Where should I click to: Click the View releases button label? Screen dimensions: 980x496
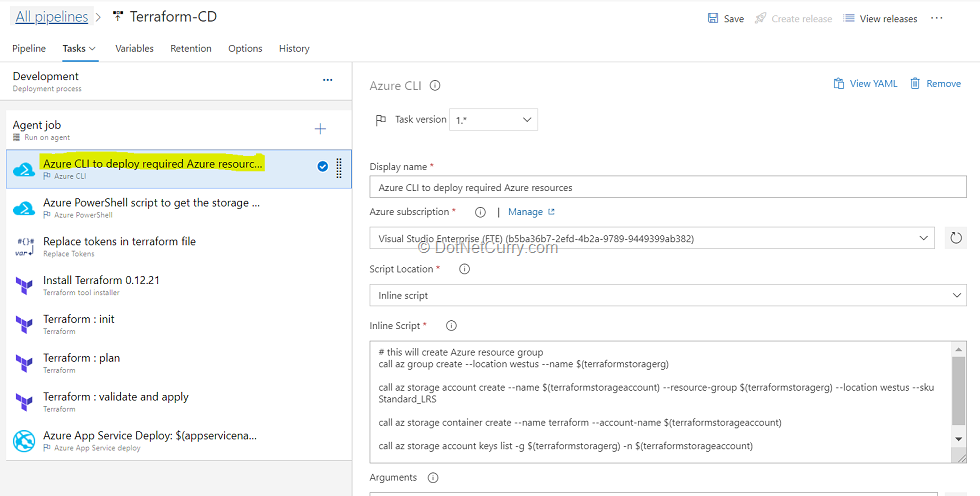pyautogui.click(x=889, y=19)
